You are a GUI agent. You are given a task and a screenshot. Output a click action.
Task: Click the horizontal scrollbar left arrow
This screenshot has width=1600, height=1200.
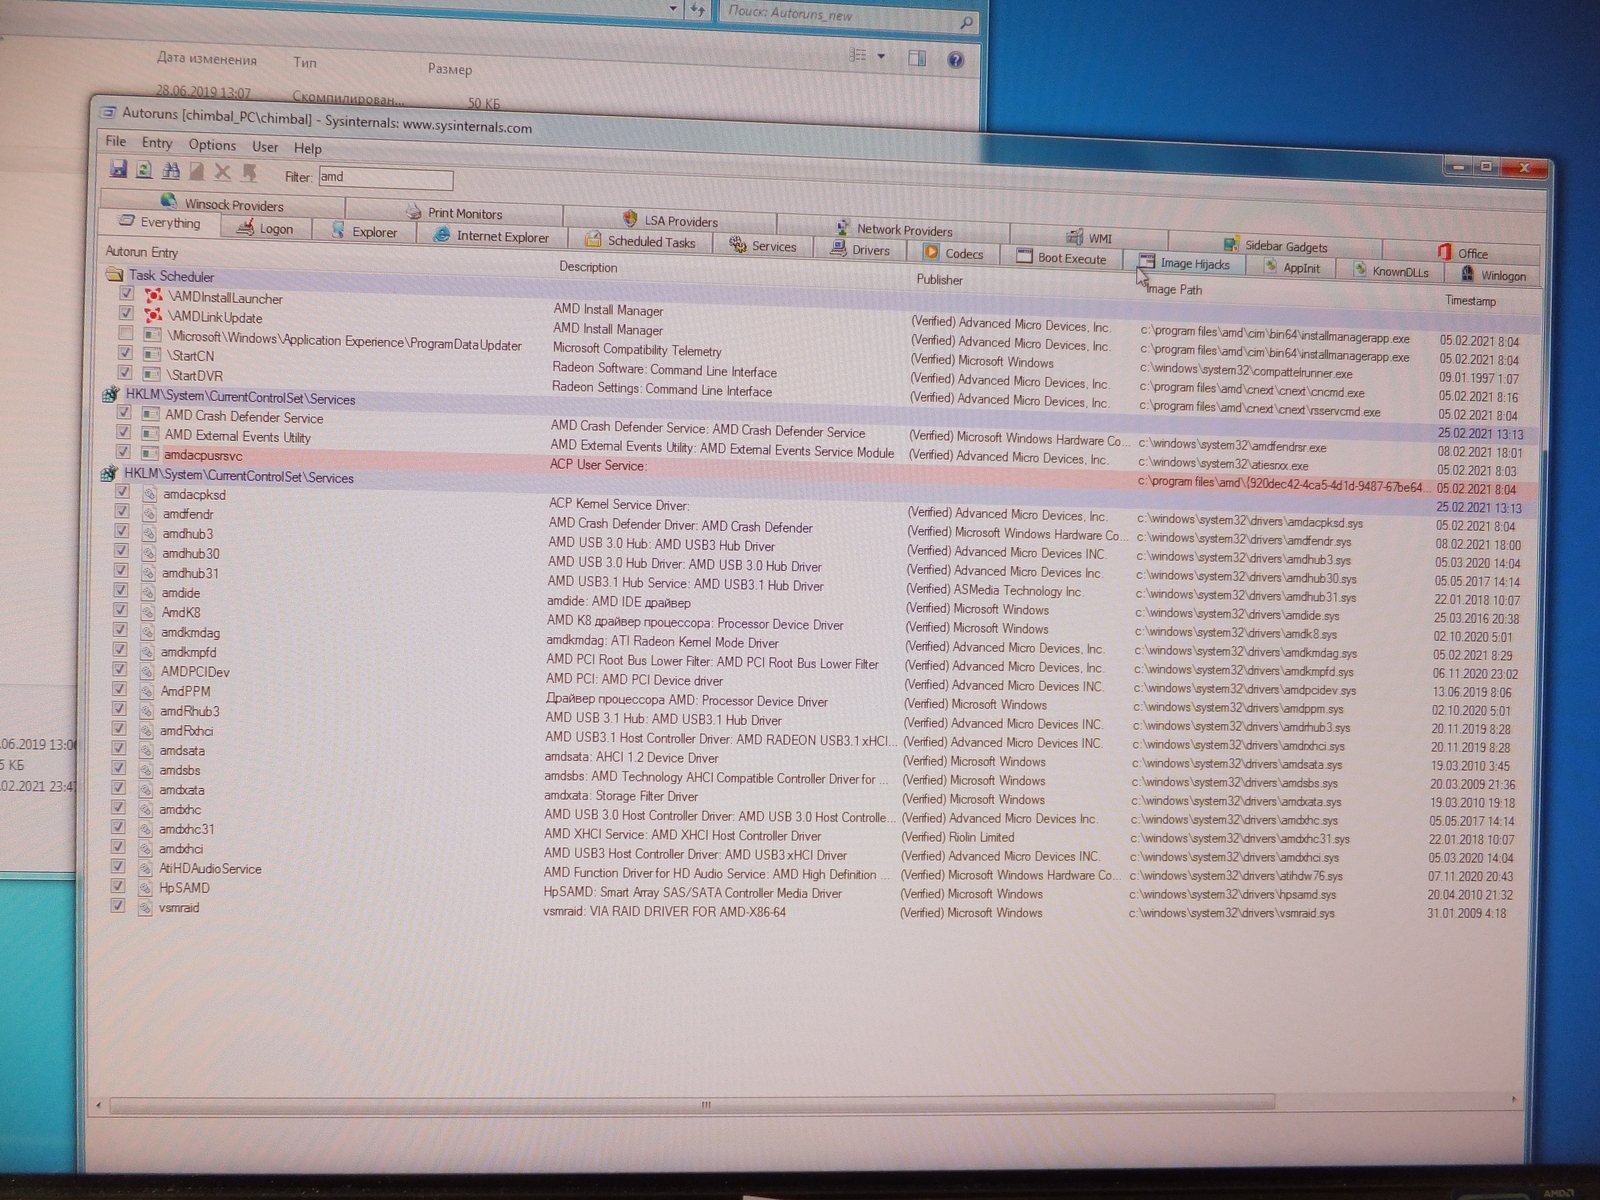click(x=98, y=1105)
